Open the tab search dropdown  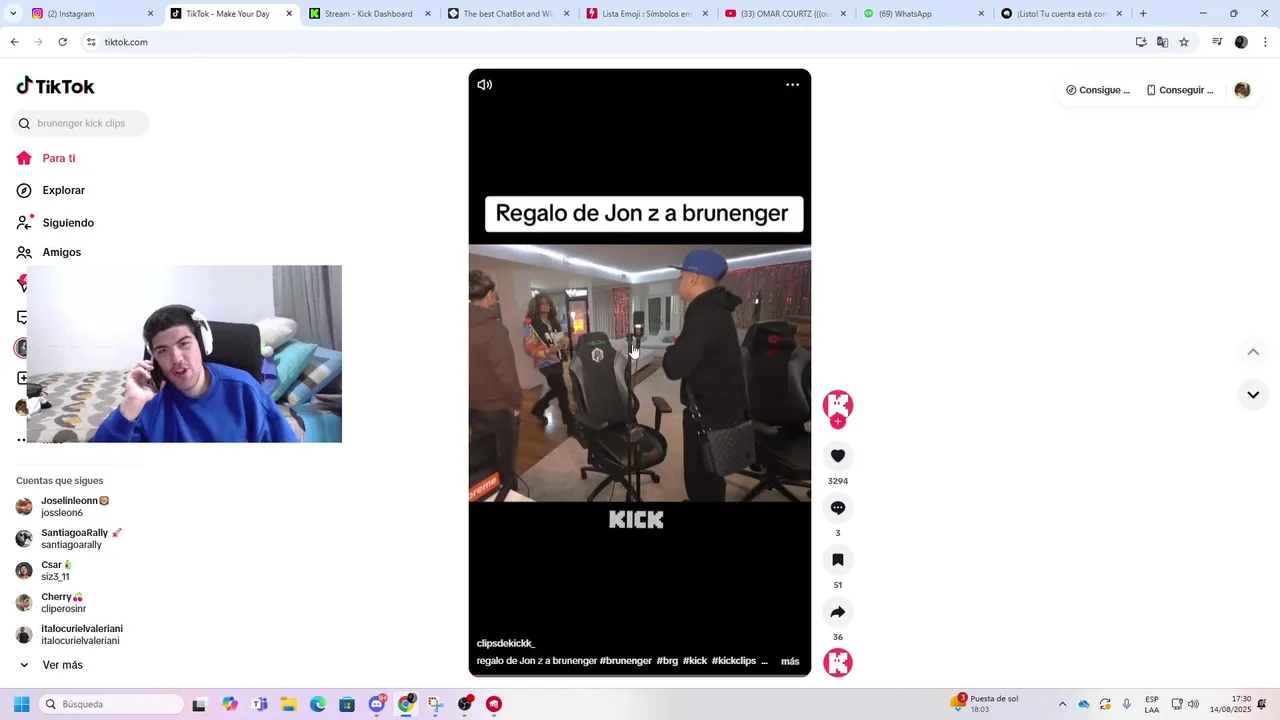click(x=12, y=14)
